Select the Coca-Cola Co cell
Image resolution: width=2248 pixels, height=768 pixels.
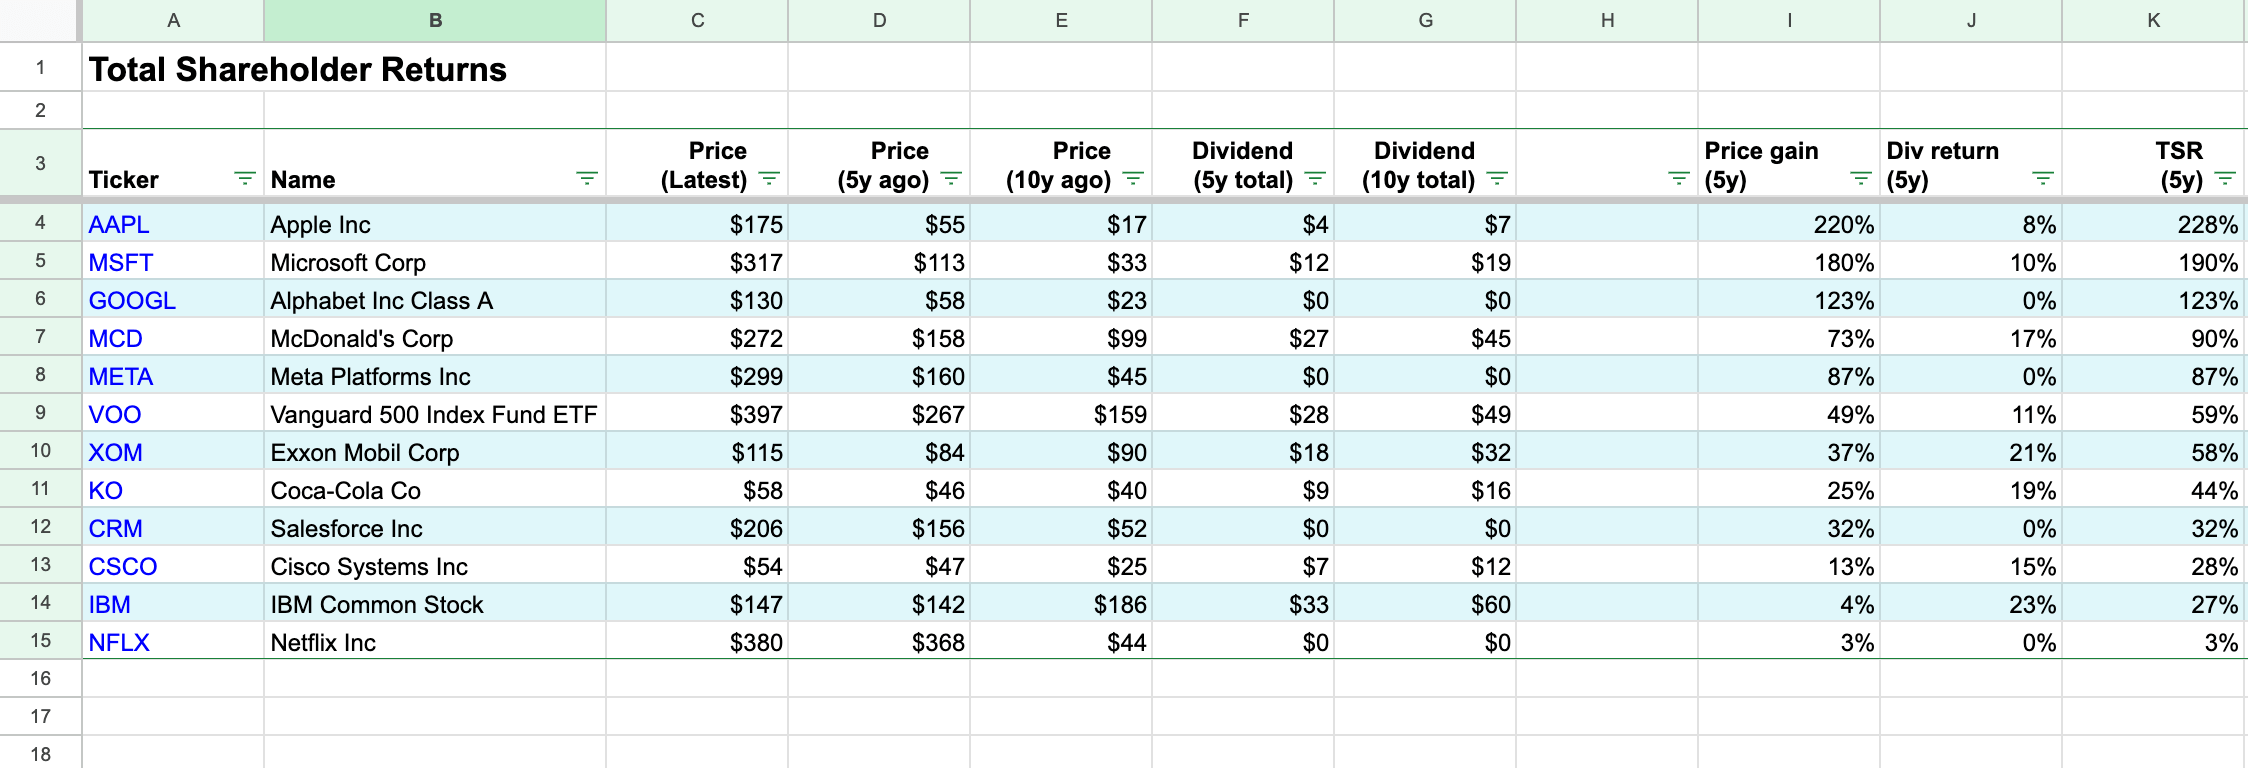pyautogui.click(x=435, y=490)
